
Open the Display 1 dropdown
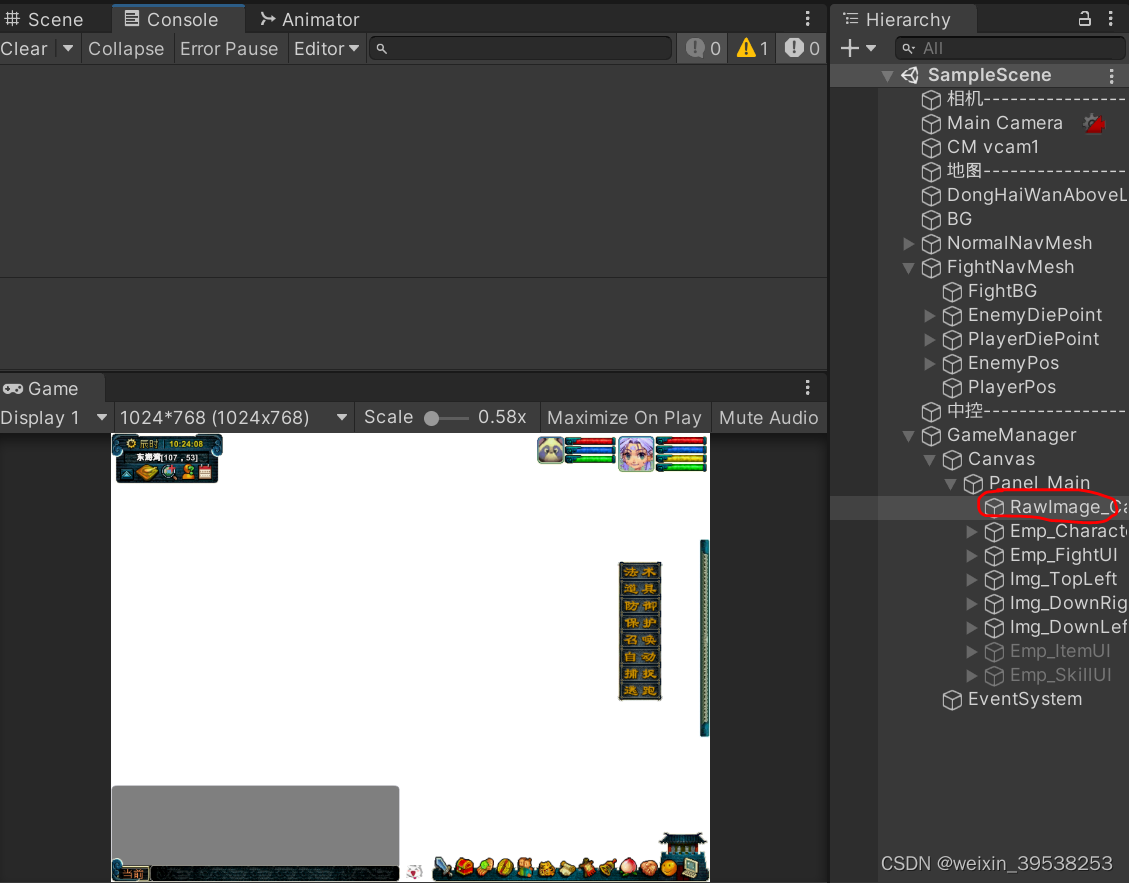pos(54,418)
